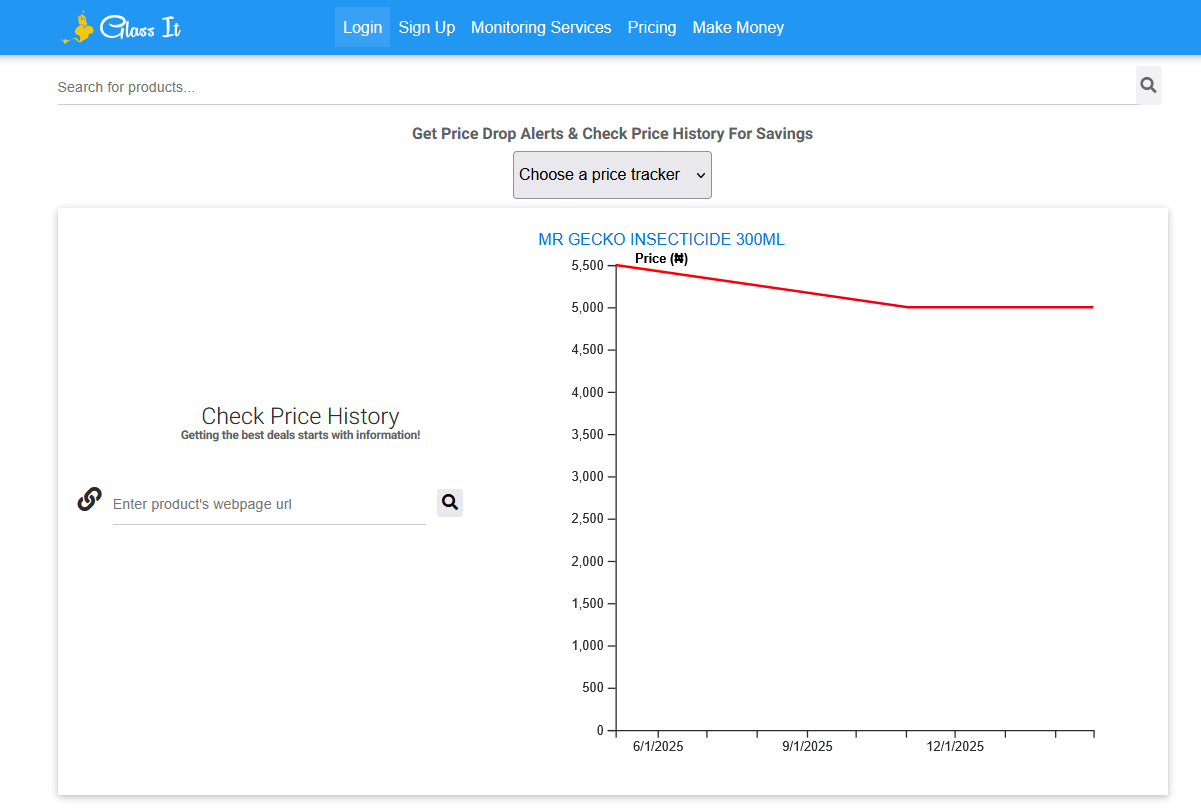Click the Price (₦) axis label
Viewport: 1201px width, 808px height.
[661, 258]
